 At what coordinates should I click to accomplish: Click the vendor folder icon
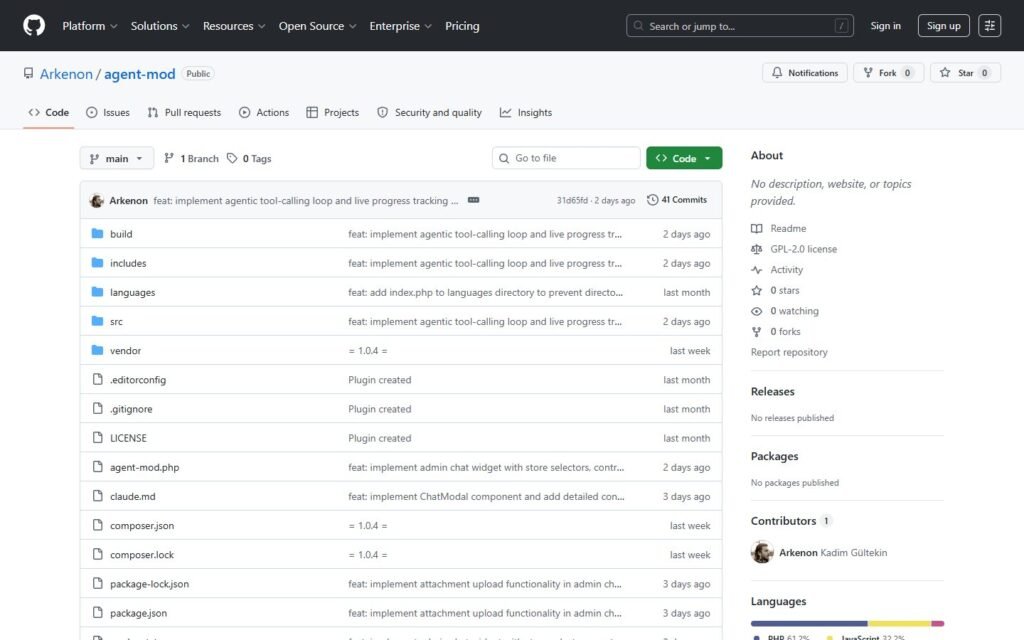tap(97, 350)
